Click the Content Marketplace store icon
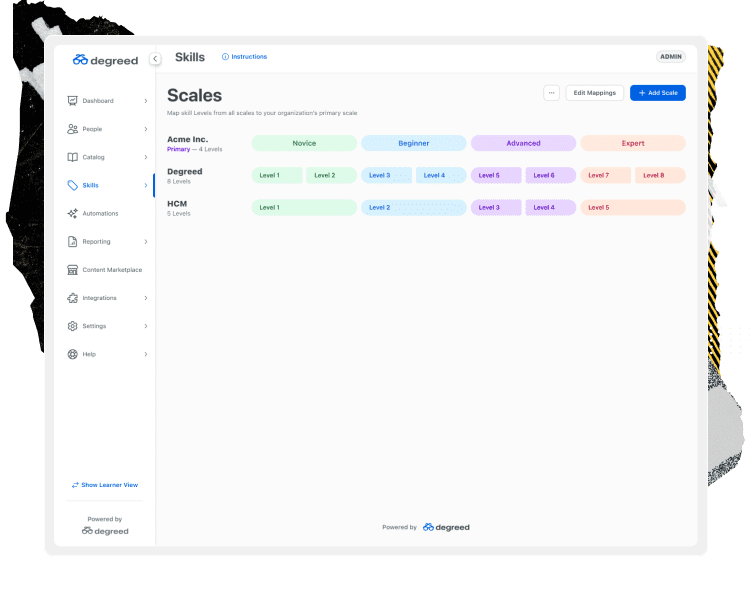The image size is (750, 612). tap(73, 270)
